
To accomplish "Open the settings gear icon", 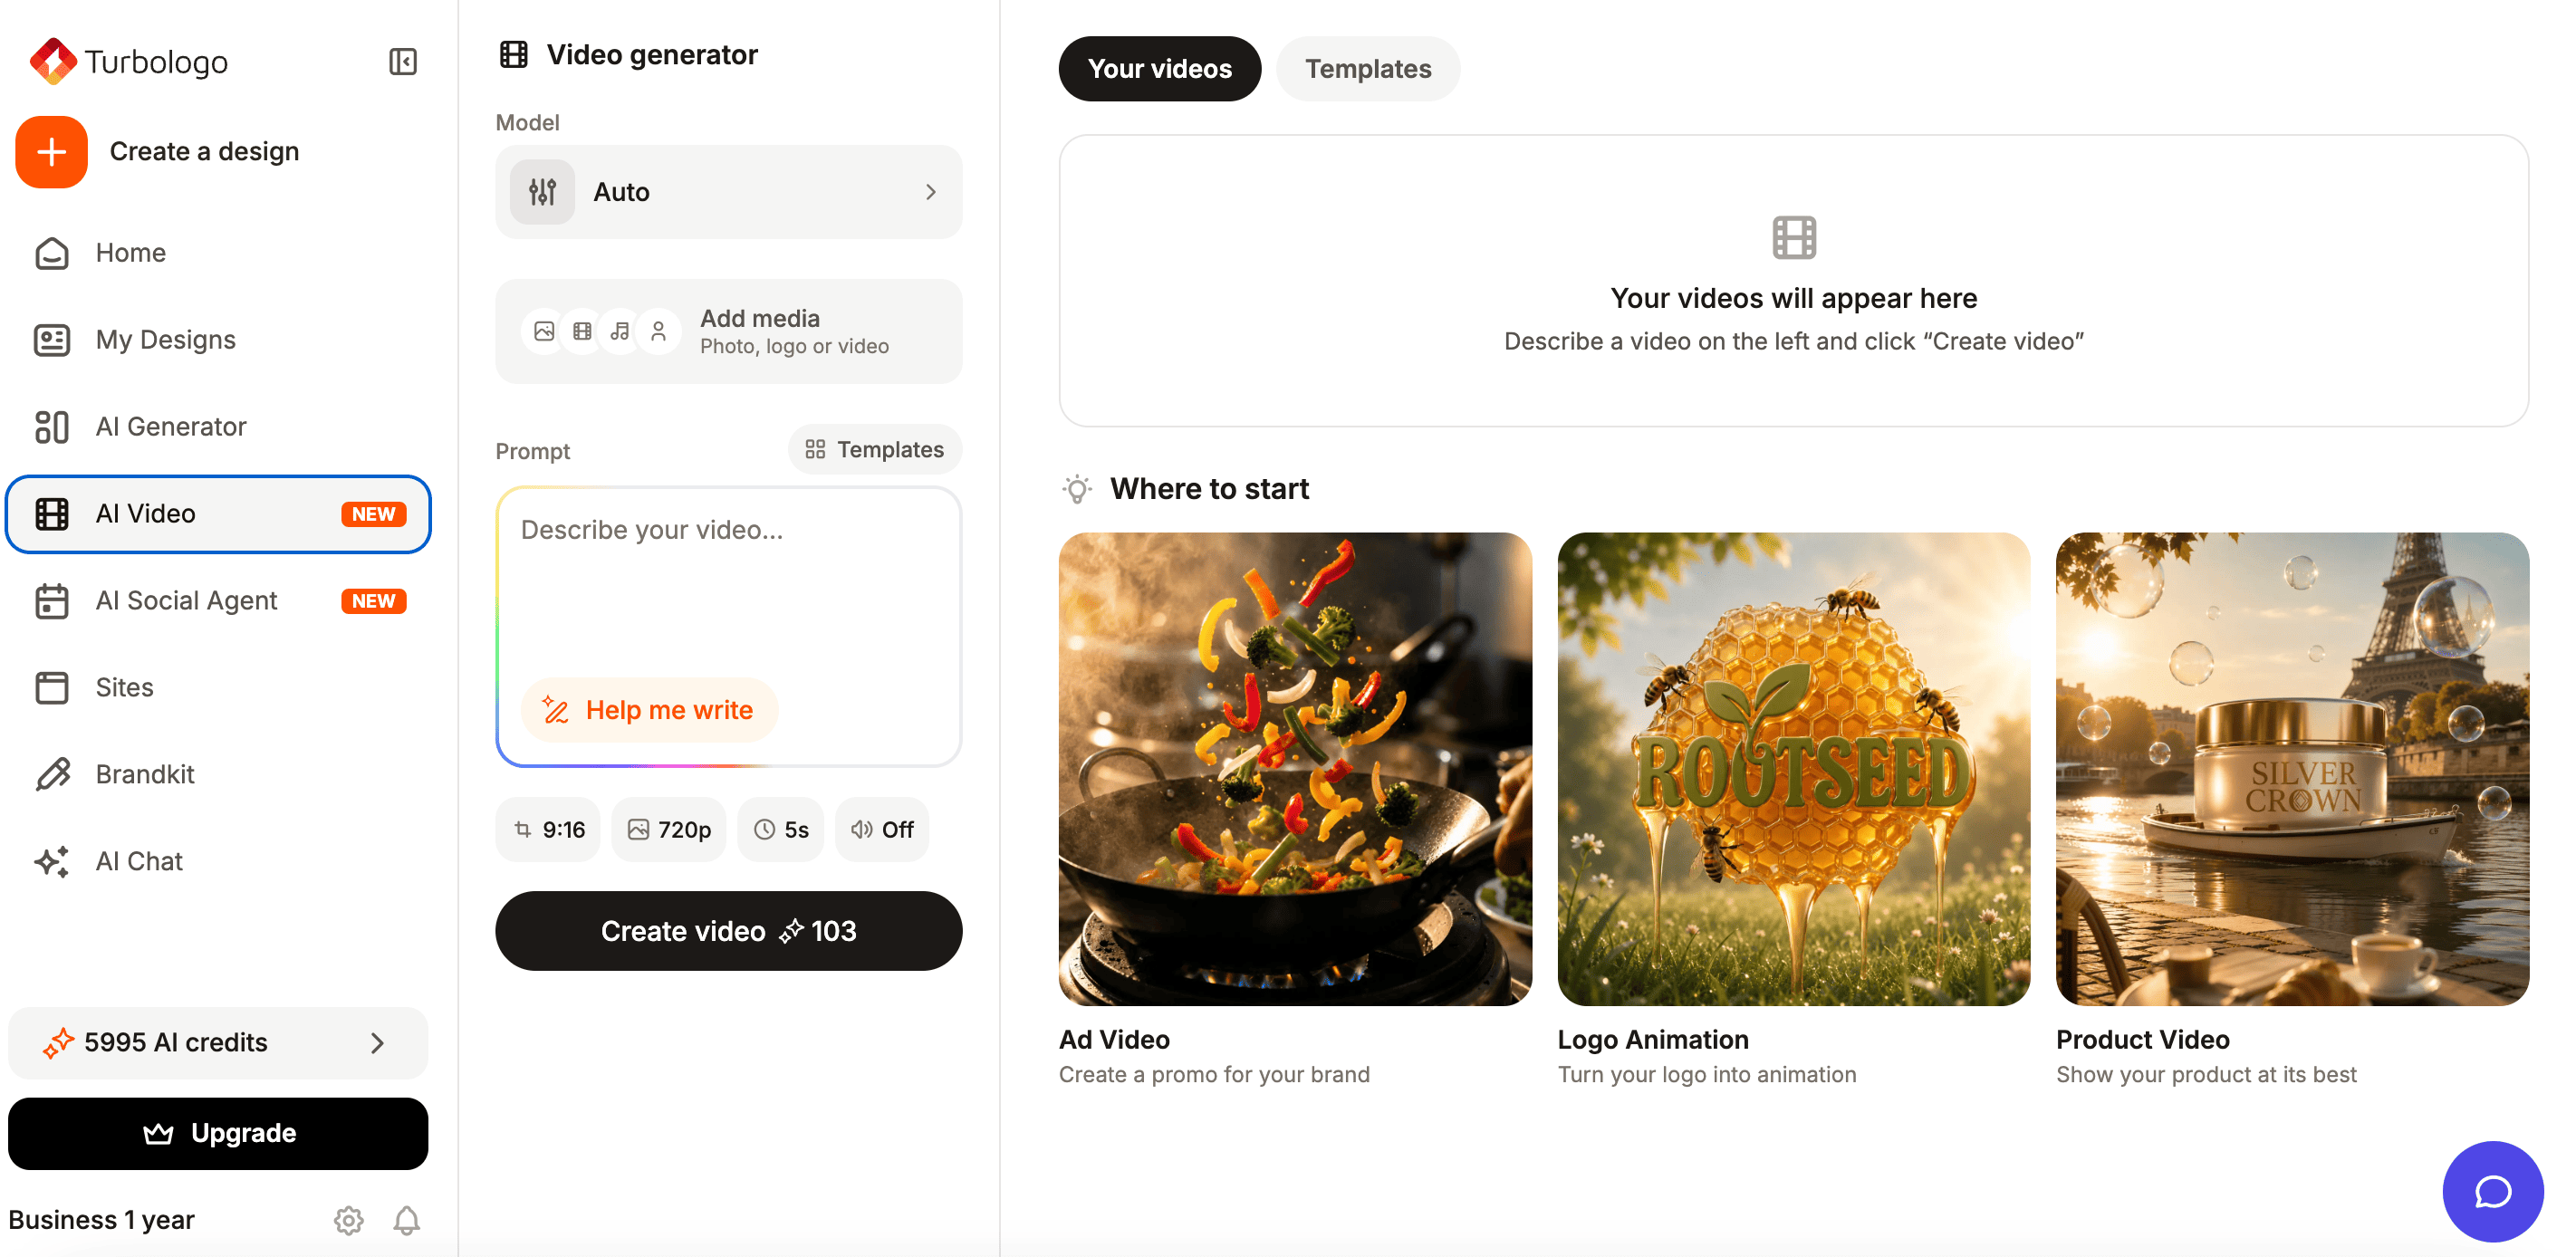I will [348, 1220].
